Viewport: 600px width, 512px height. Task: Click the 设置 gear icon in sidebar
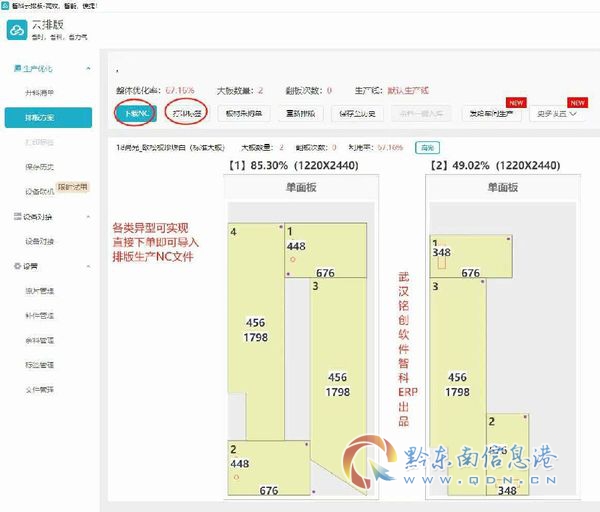coord(17,266)
